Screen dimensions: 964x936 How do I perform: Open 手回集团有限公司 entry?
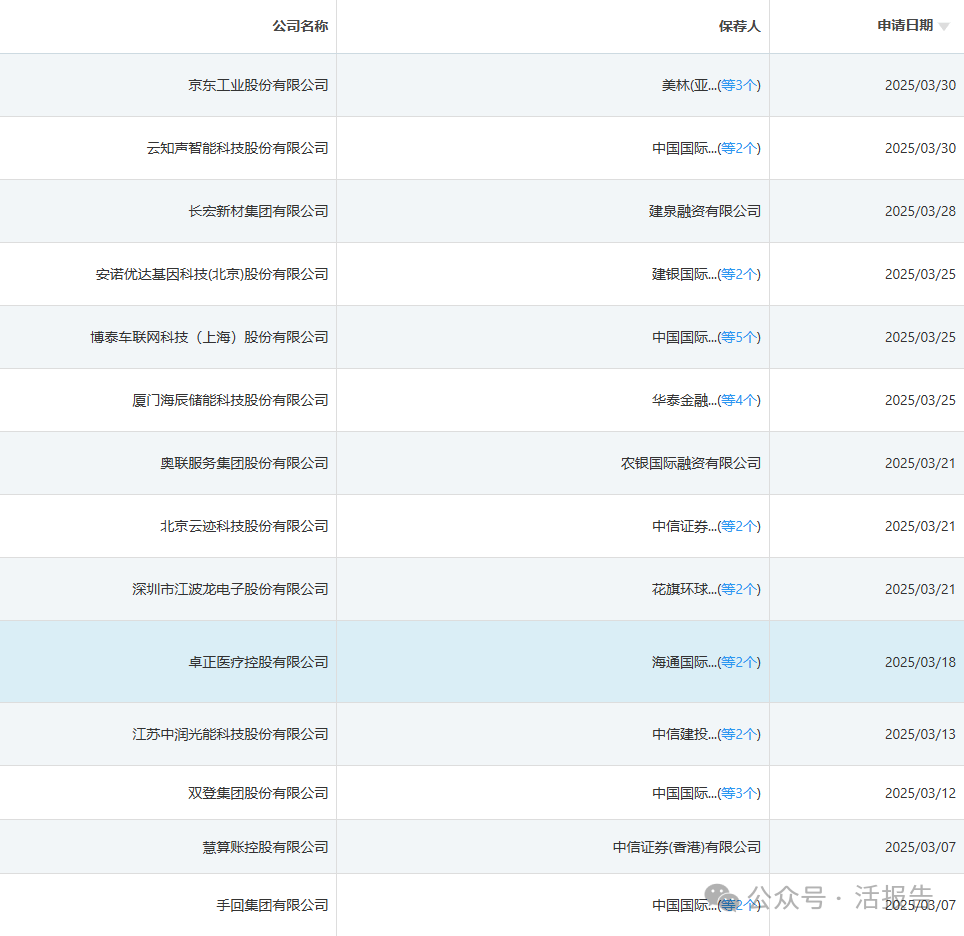pyautogui.click(x=272, y=905)
